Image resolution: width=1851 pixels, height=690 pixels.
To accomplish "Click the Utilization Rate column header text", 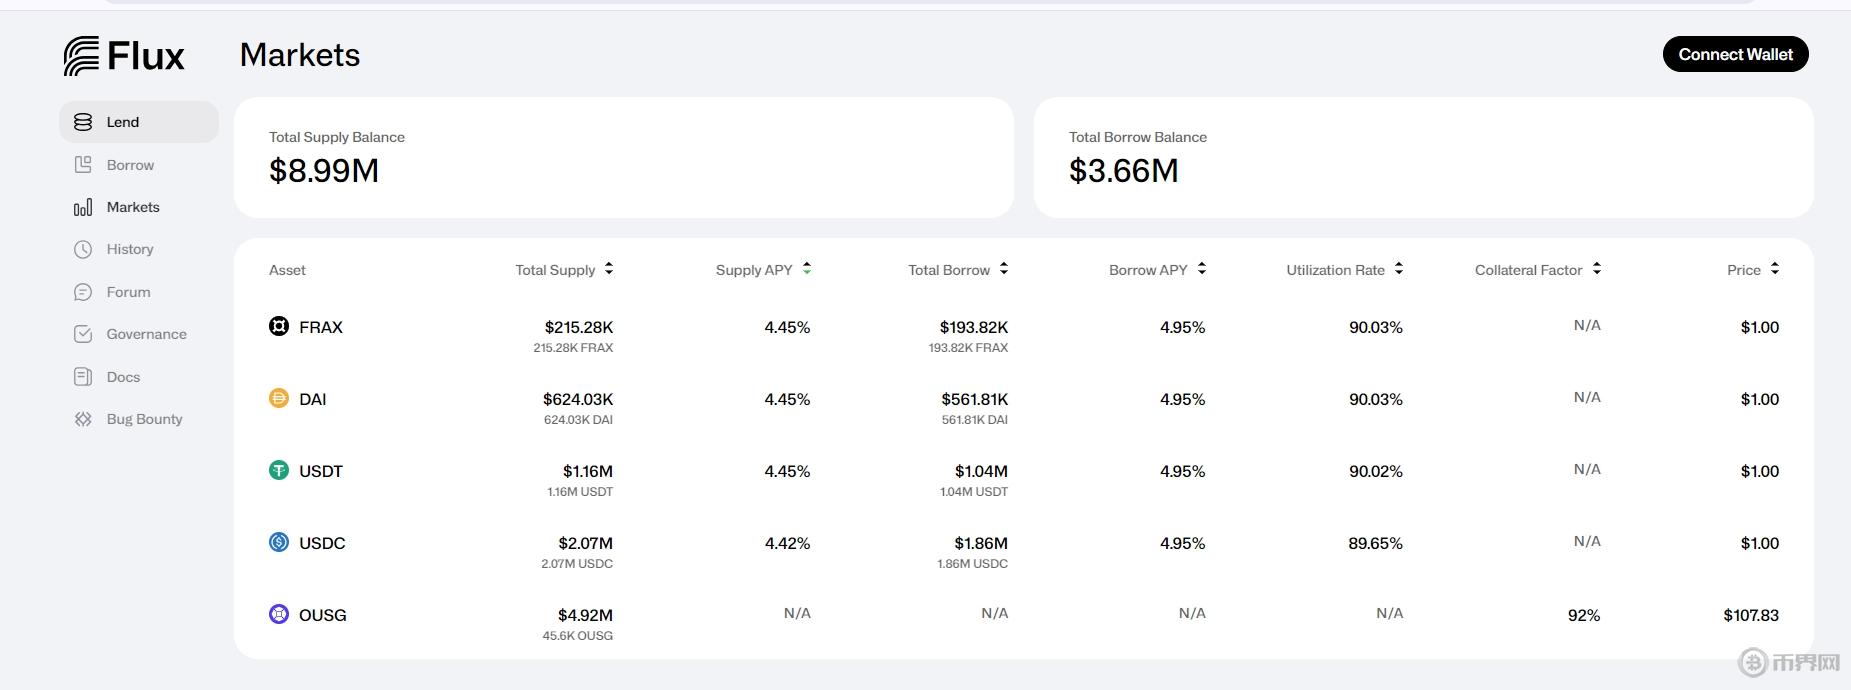I will [x=1335, y=270].
